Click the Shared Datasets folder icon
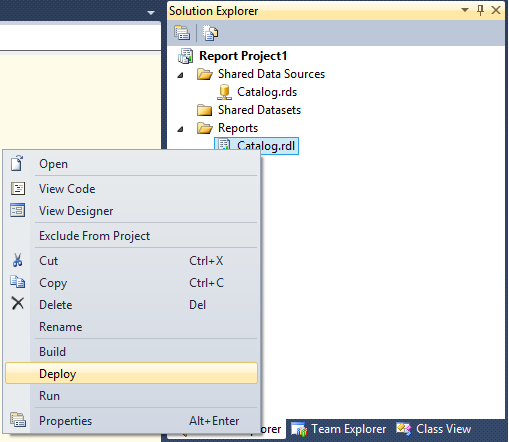This screenshot has width=509, height=442. pos(204,110)
